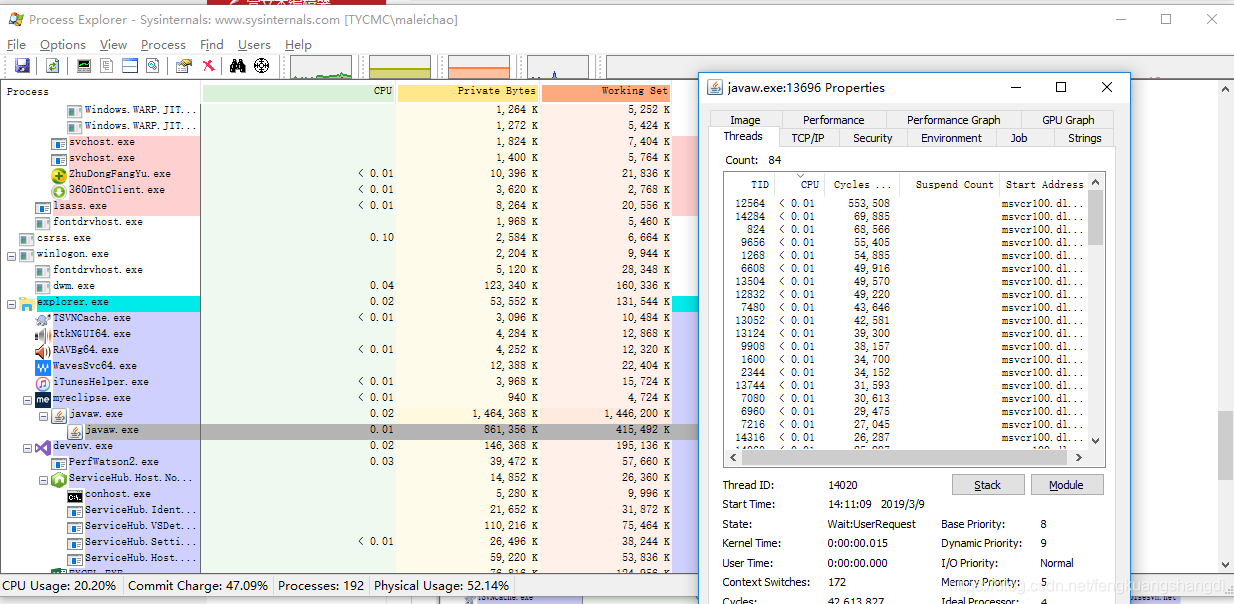Collapse the winlogon.exe tree node
1234x604 pixels.
[12, 255]
